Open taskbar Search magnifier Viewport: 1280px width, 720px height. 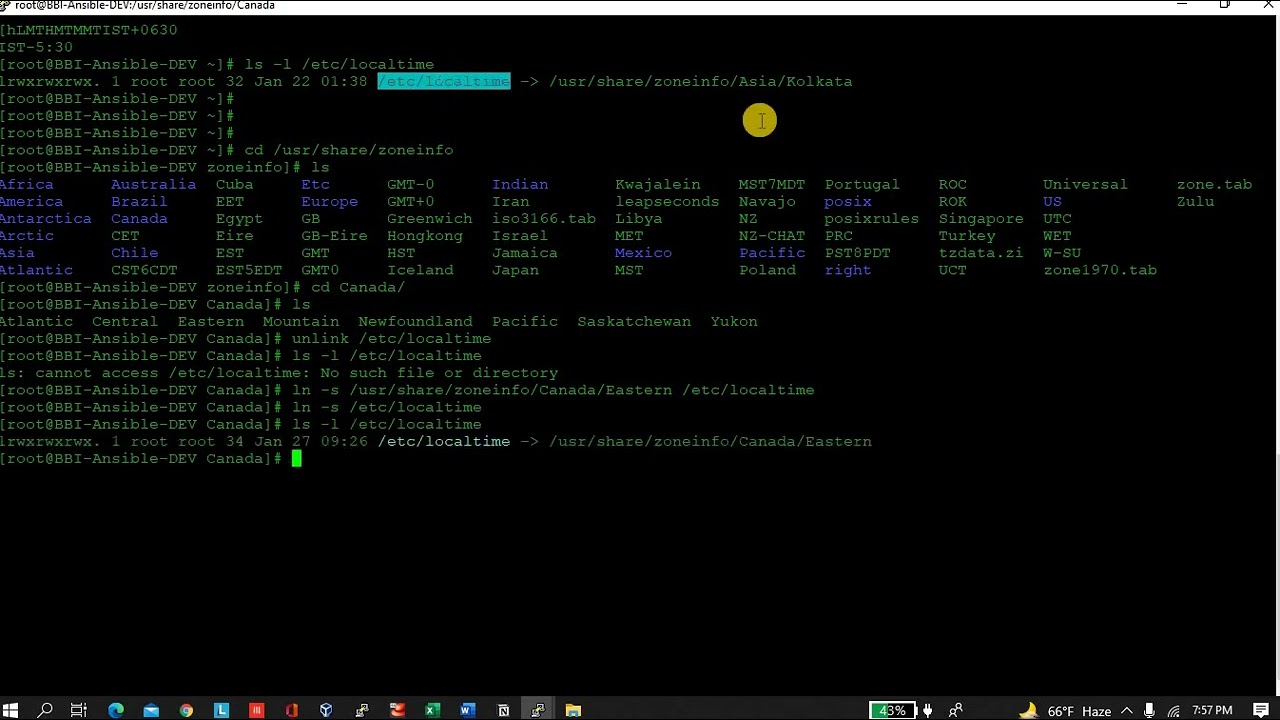tap(45, 710)
